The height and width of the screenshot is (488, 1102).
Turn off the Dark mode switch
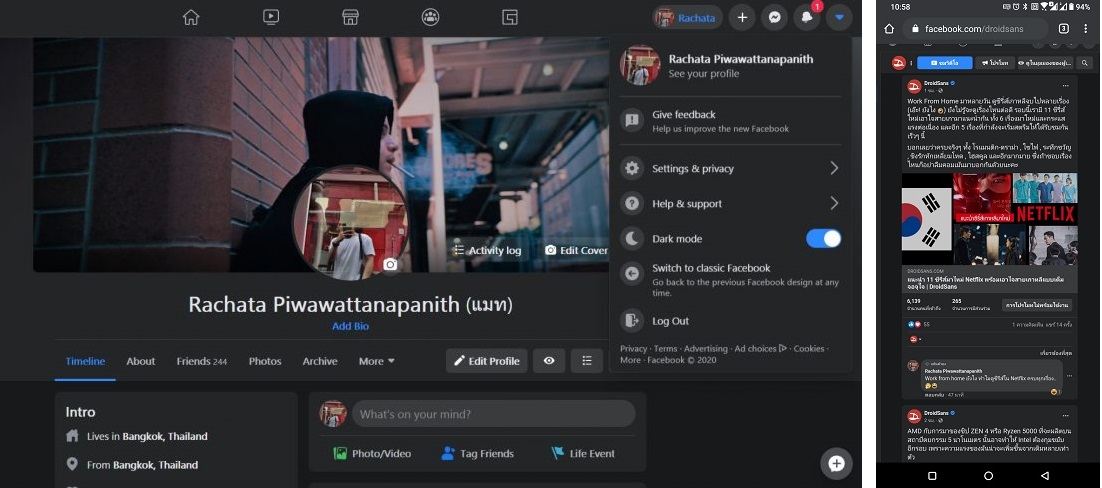coord(823,238)
